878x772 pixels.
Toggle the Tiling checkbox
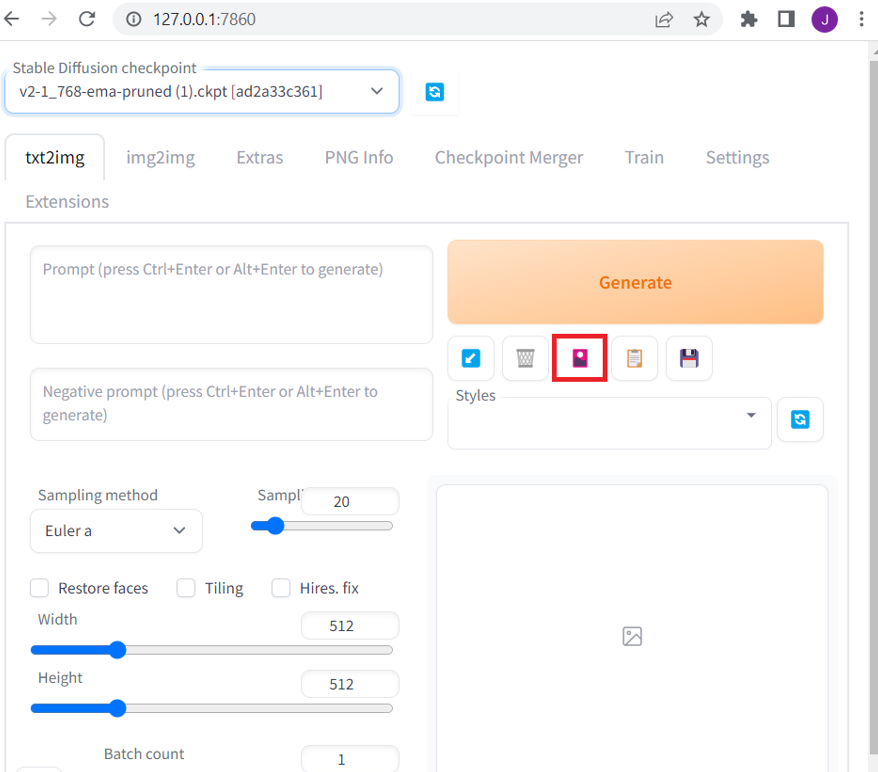pos(186,588)
